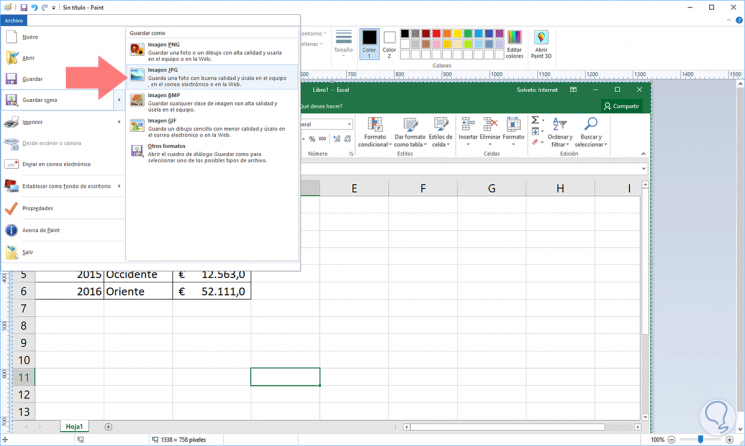This screenshot has height=446, width=745.
Task: Add a new sheet with plus button
Action: pyautogui.click(x=108, y=427)
